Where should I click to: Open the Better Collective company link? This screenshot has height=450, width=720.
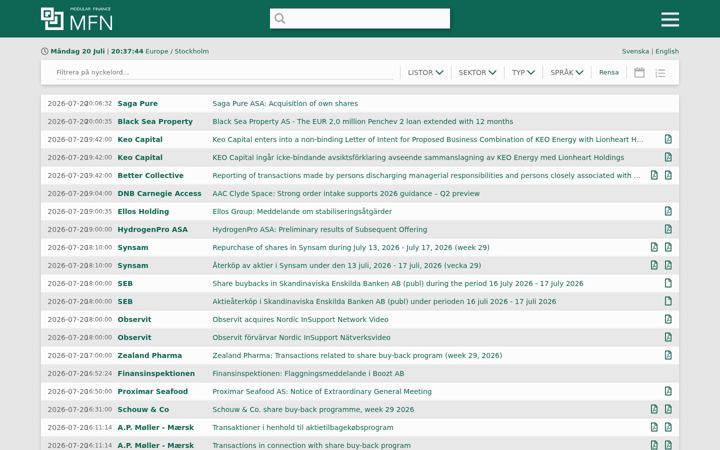pyautogui.click(x=150, y=175)
